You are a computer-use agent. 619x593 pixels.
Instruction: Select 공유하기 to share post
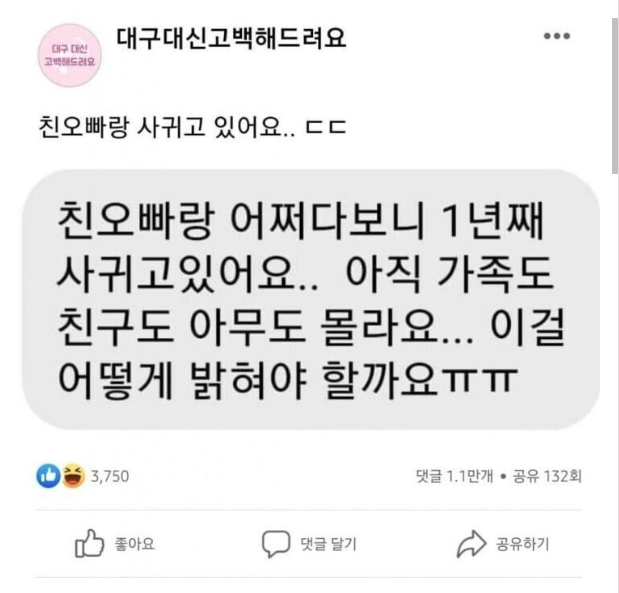(522, 544)
